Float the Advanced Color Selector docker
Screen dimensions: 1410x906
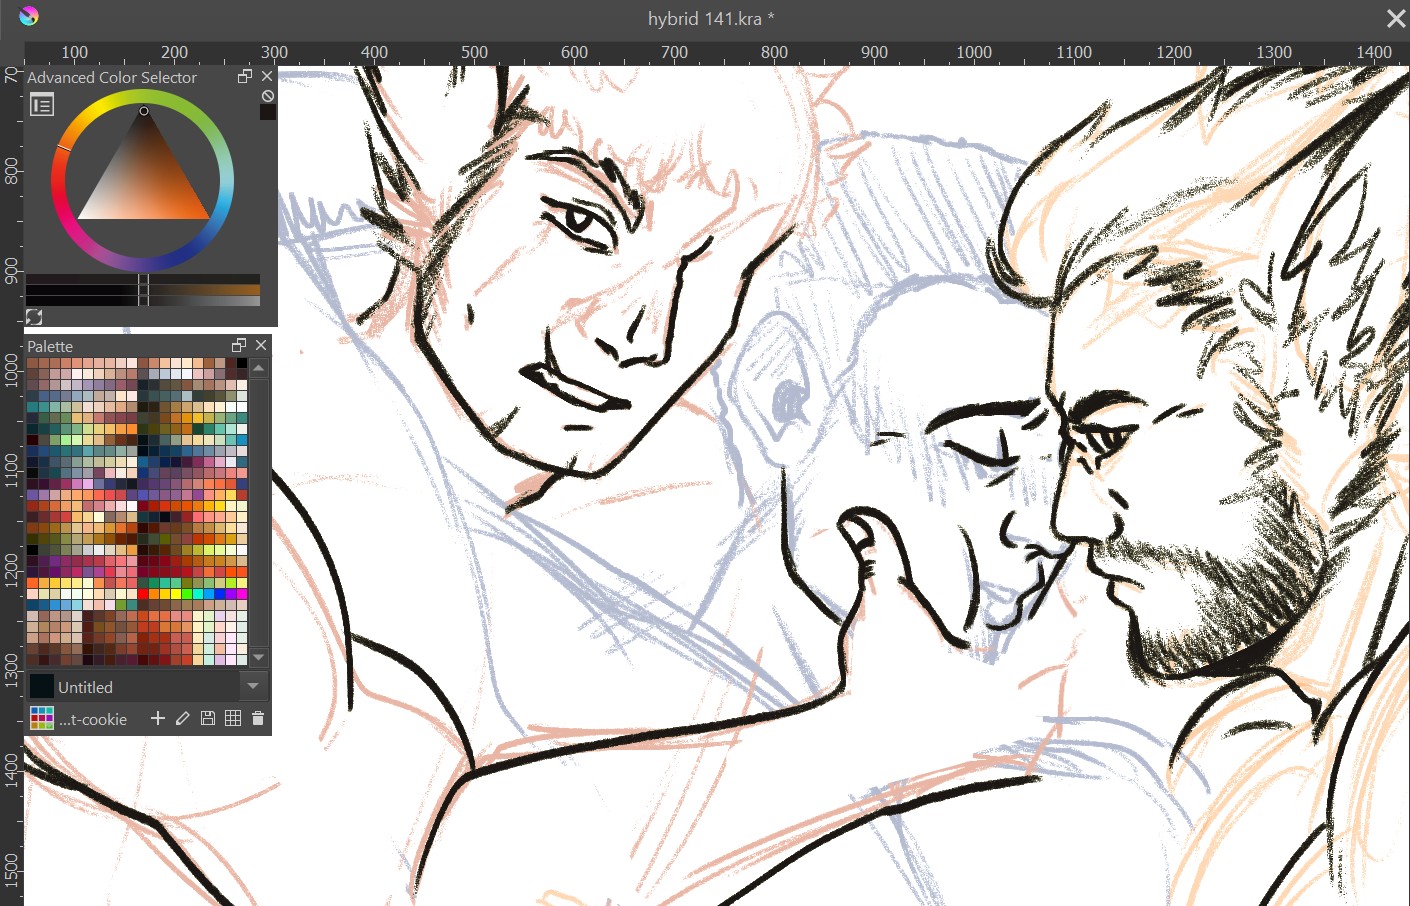tap(244, 77)
